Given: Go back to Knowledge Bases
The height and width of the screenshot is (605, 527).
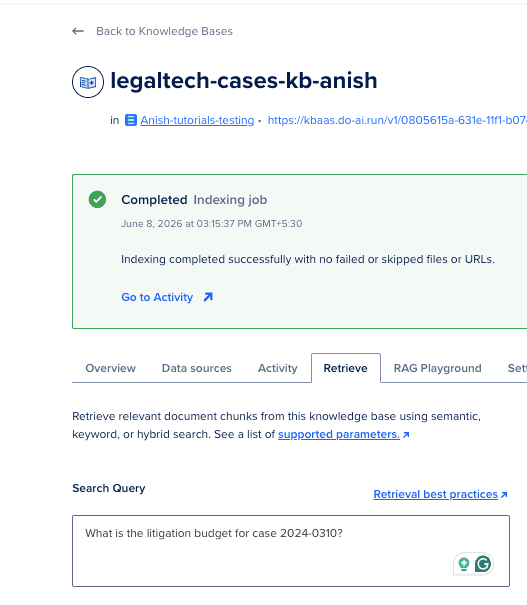Looking at the screenshot, I should click(x=164, y=31).
